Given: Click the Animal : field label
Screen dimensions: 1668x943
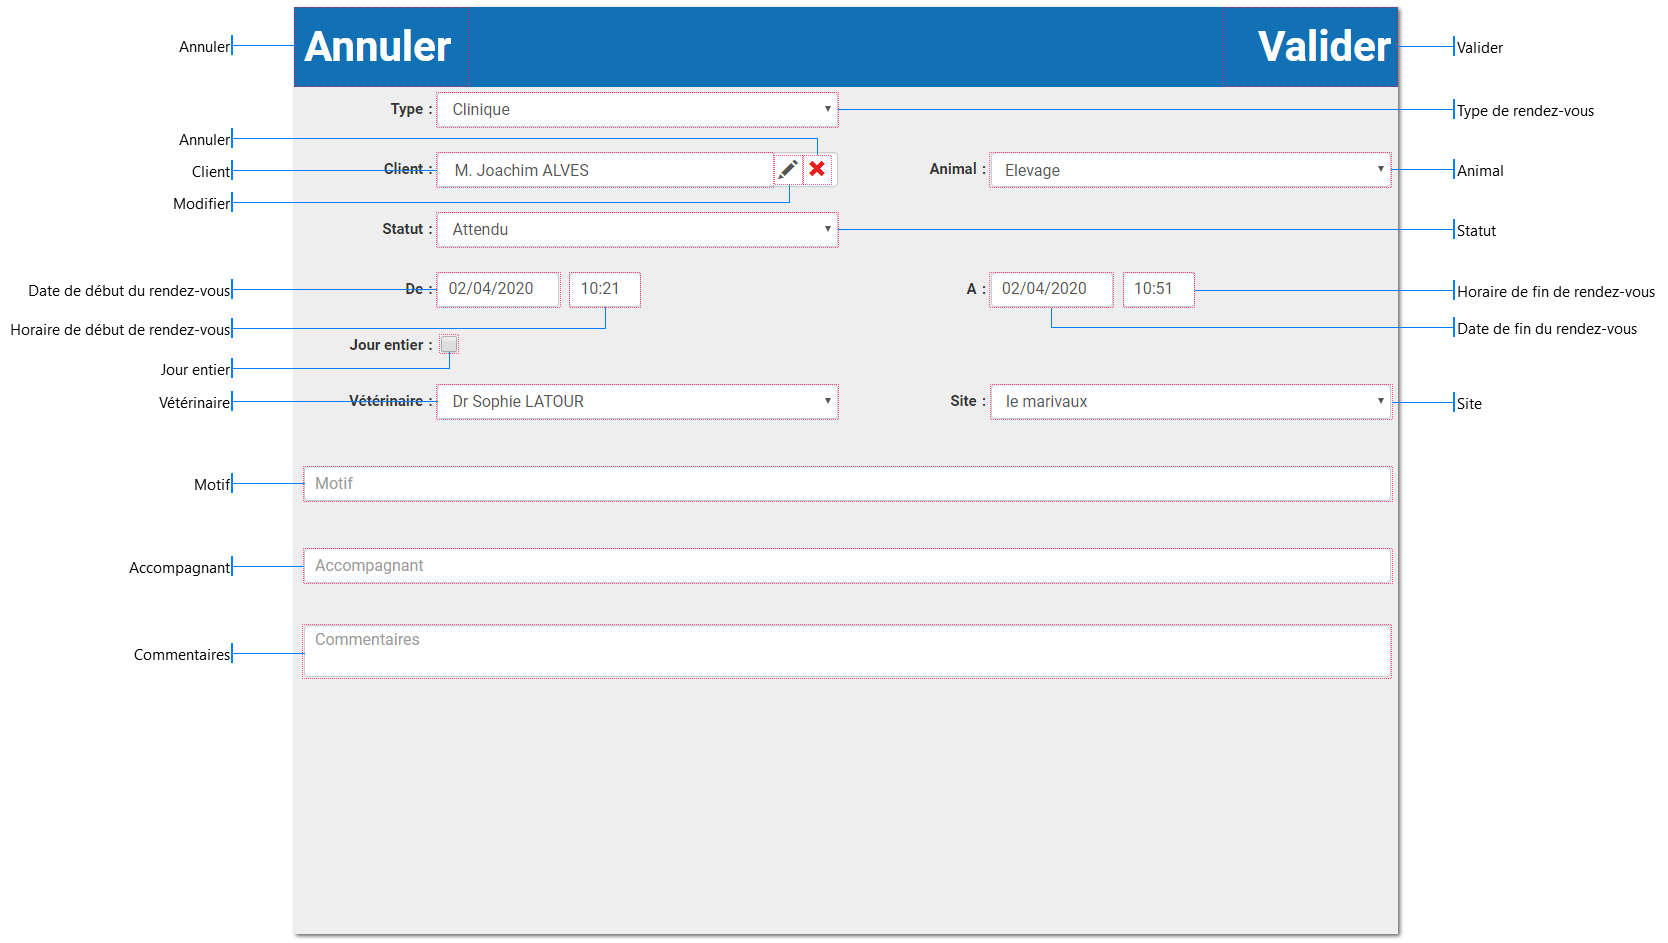Looking at the screenshot, I should (957, 169).
